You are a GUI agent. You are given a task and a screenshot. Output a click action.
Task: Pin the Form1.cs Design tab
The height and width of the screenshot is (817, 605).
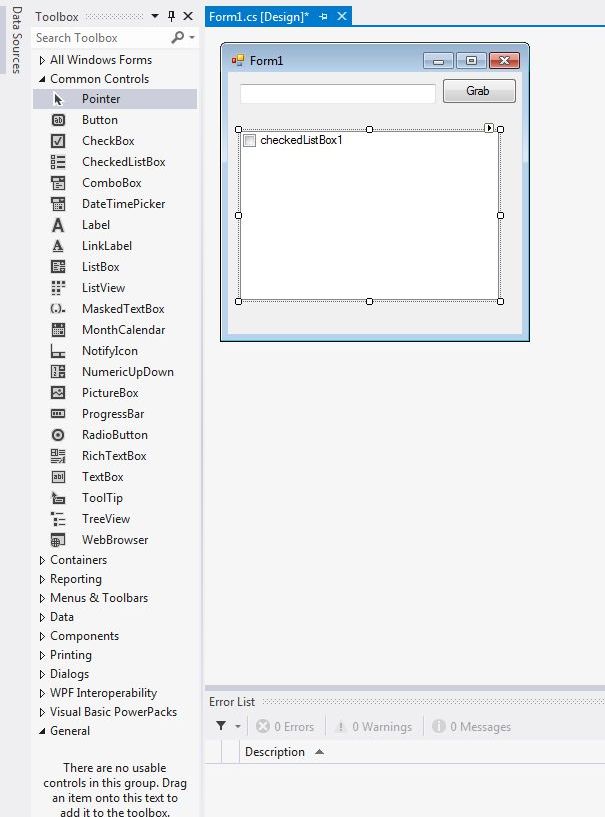tap(323, 17)
